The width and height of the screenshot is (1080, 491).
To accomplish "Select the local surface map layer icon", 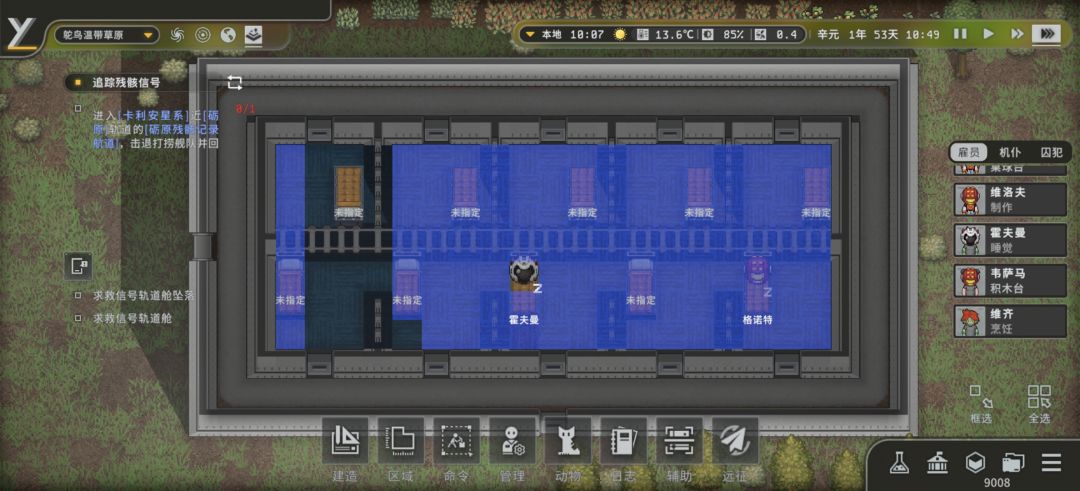I will (x=253, y=35).
